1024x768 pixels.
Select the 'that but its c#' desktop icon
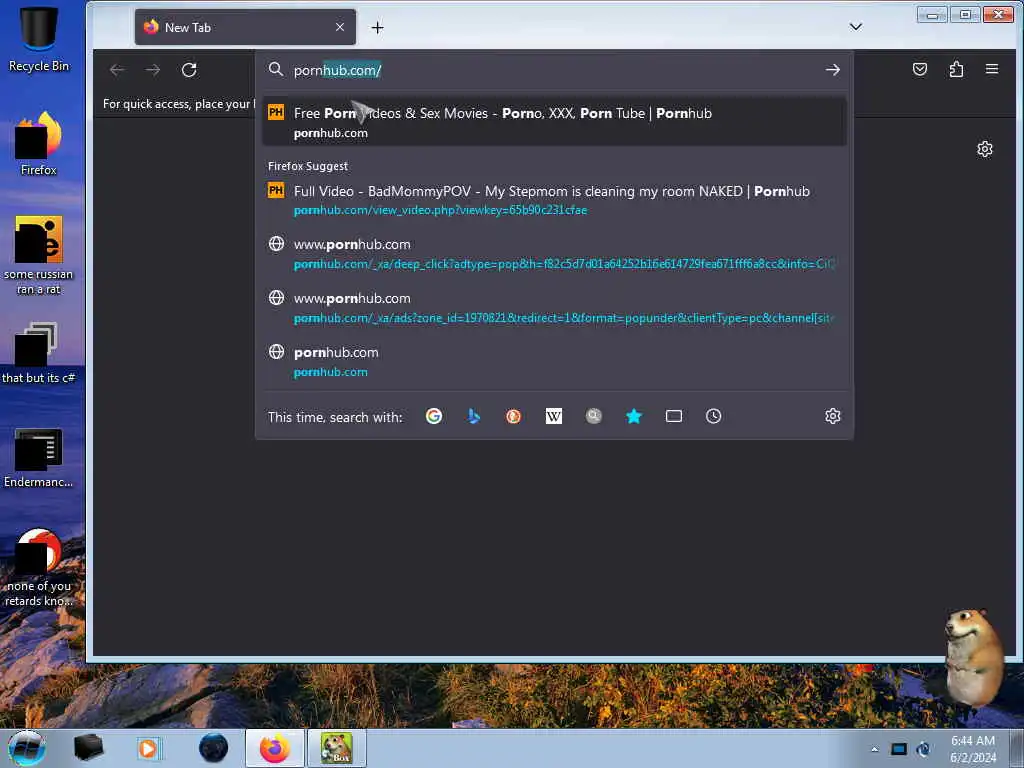39,353
